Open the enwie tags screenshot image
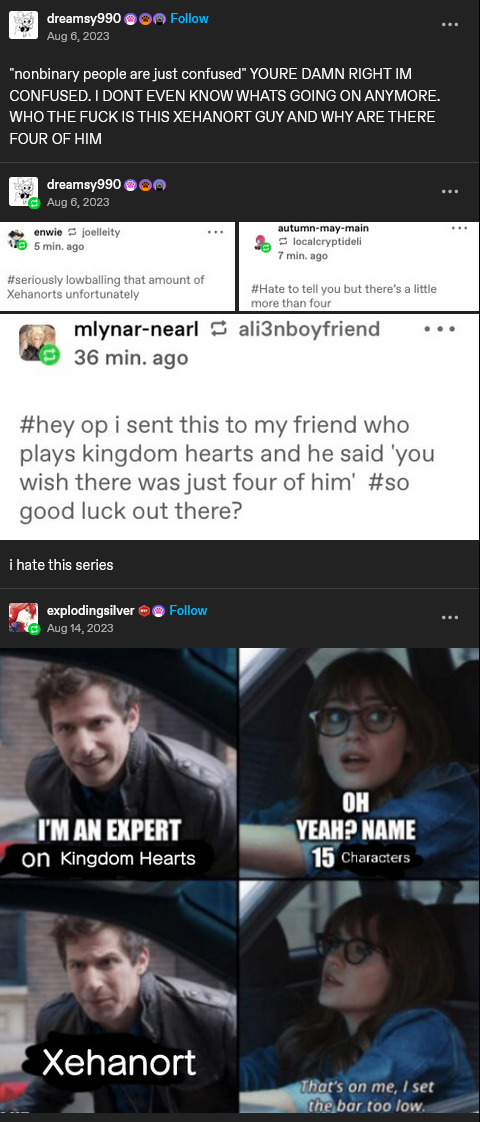 [117, 266]
